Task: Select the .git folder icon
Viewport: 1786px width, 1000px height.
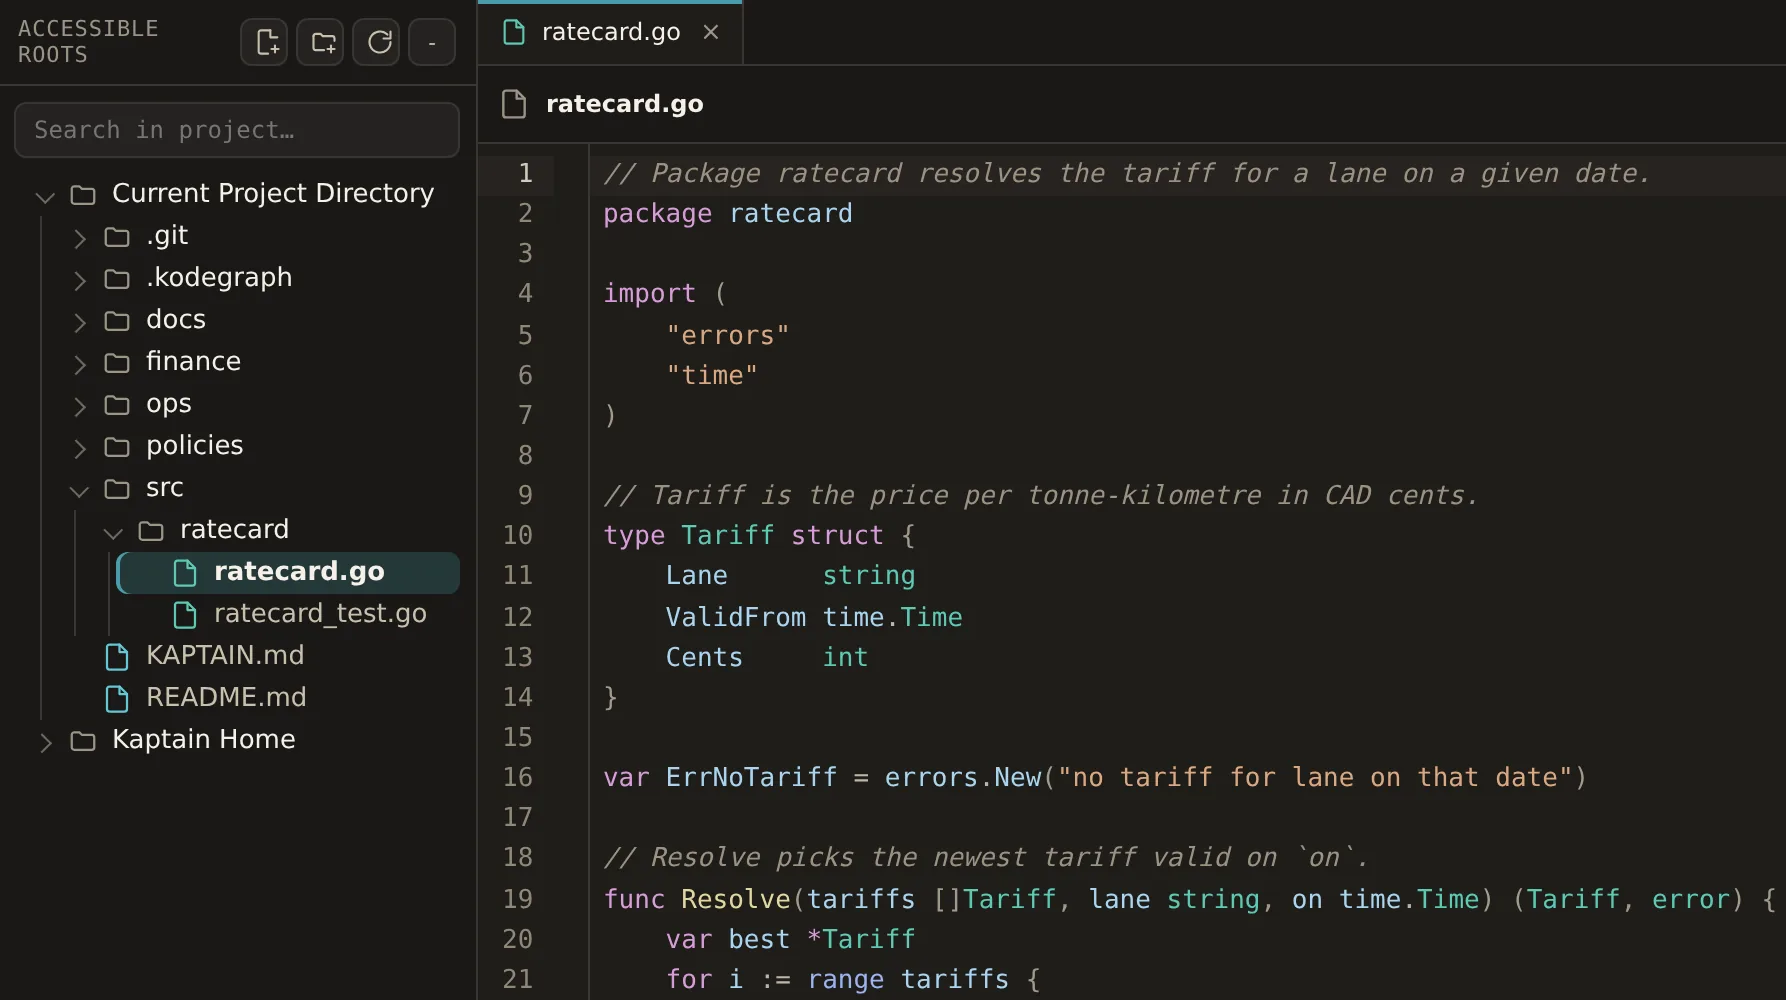Action: point(117,237)
